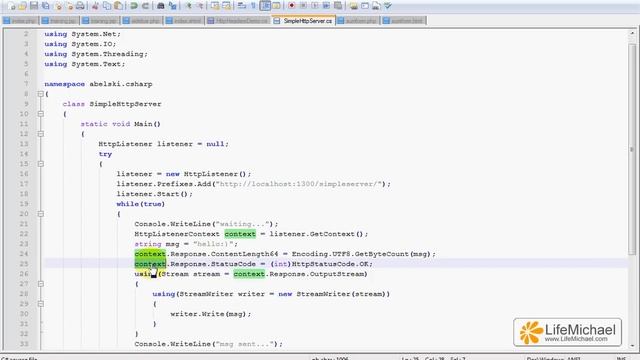
Task: Click 'Encoding.UTF8.GetByteCount(msg)' text
Action: (x=361, y=254)
